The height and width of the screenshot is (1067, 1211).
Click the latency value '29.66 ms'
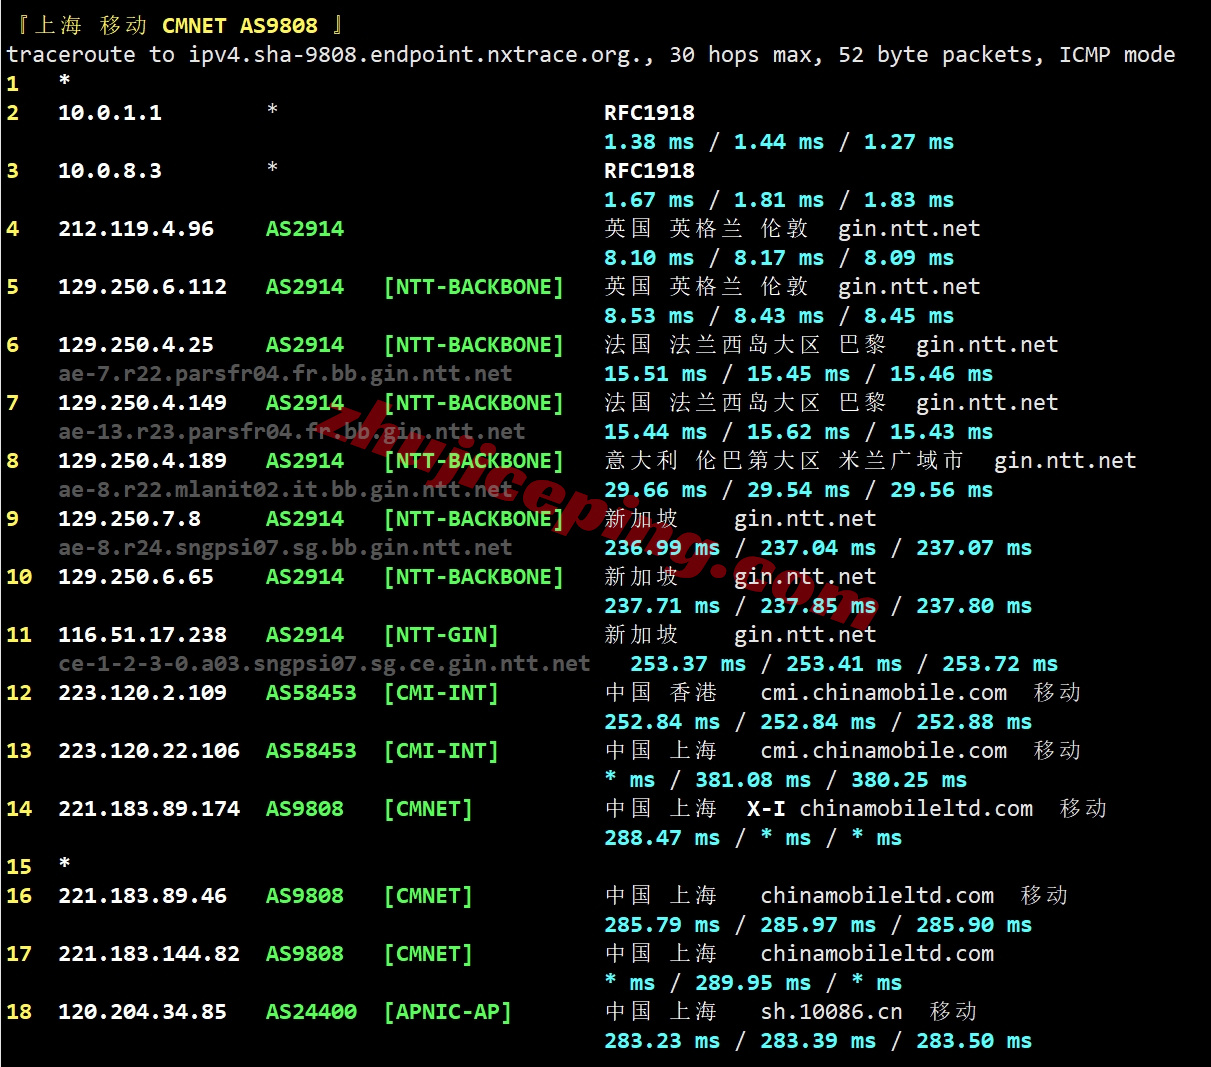[x=656, y=490]
